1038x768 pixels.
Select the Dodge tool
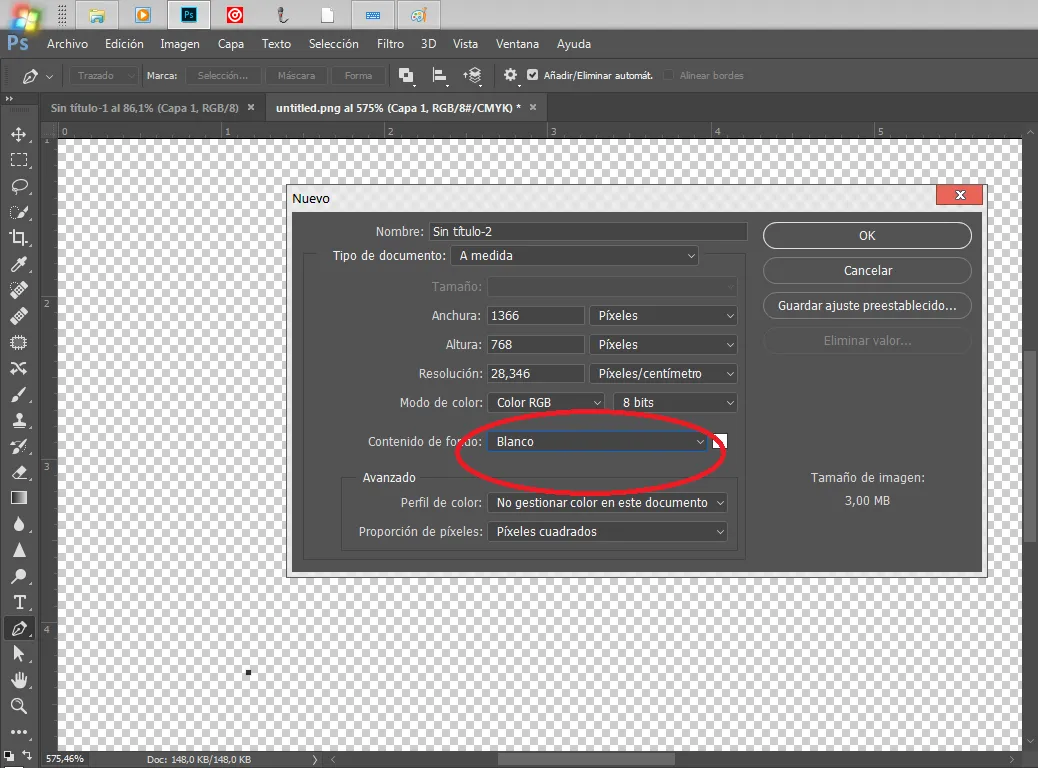[x=19, y=576]
